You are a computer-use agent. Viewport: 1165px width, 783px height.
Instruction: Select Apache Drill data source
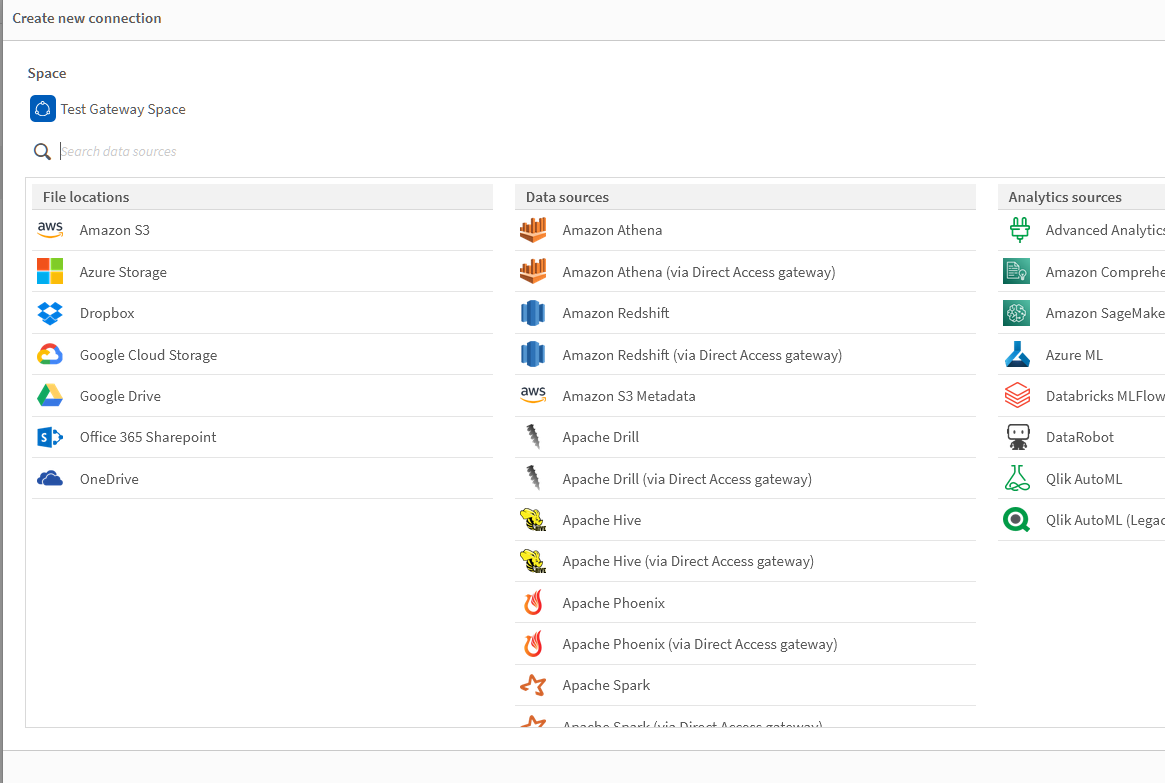(x=600, y=437)
